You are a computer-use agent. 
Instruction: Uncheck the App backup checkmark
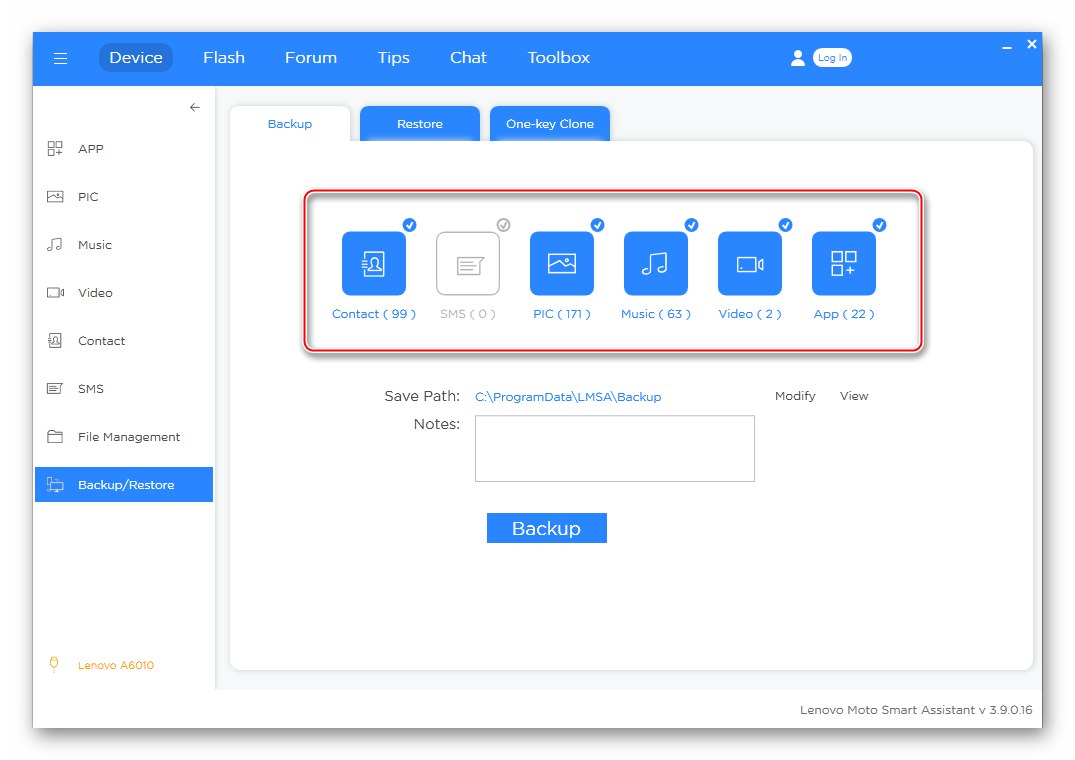(879, 225)
